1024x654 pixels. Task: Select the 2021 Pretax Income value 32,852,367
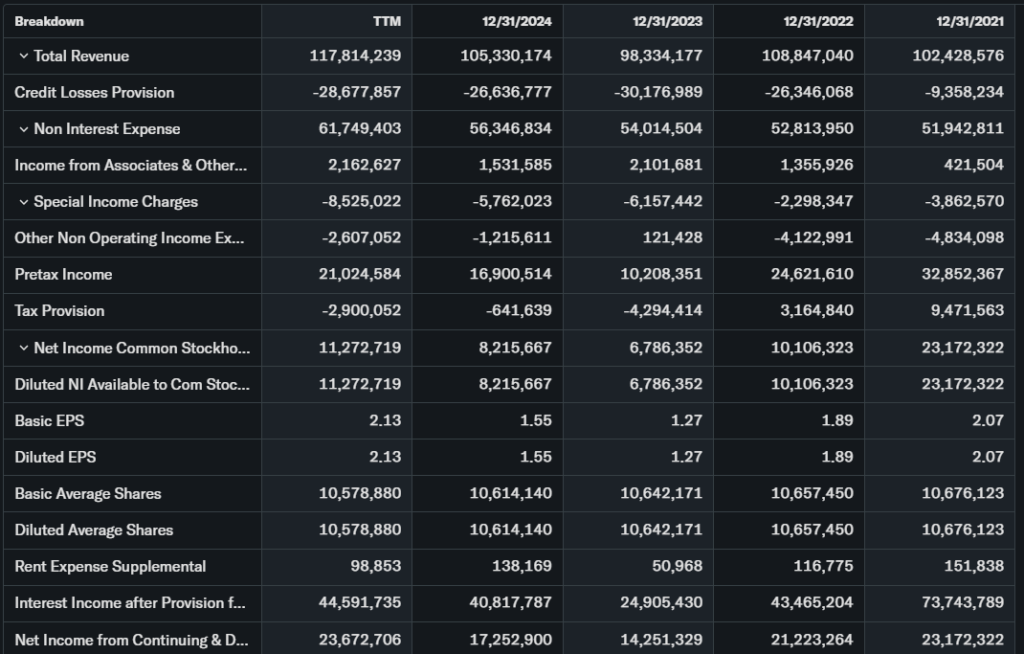coord(957,275)
